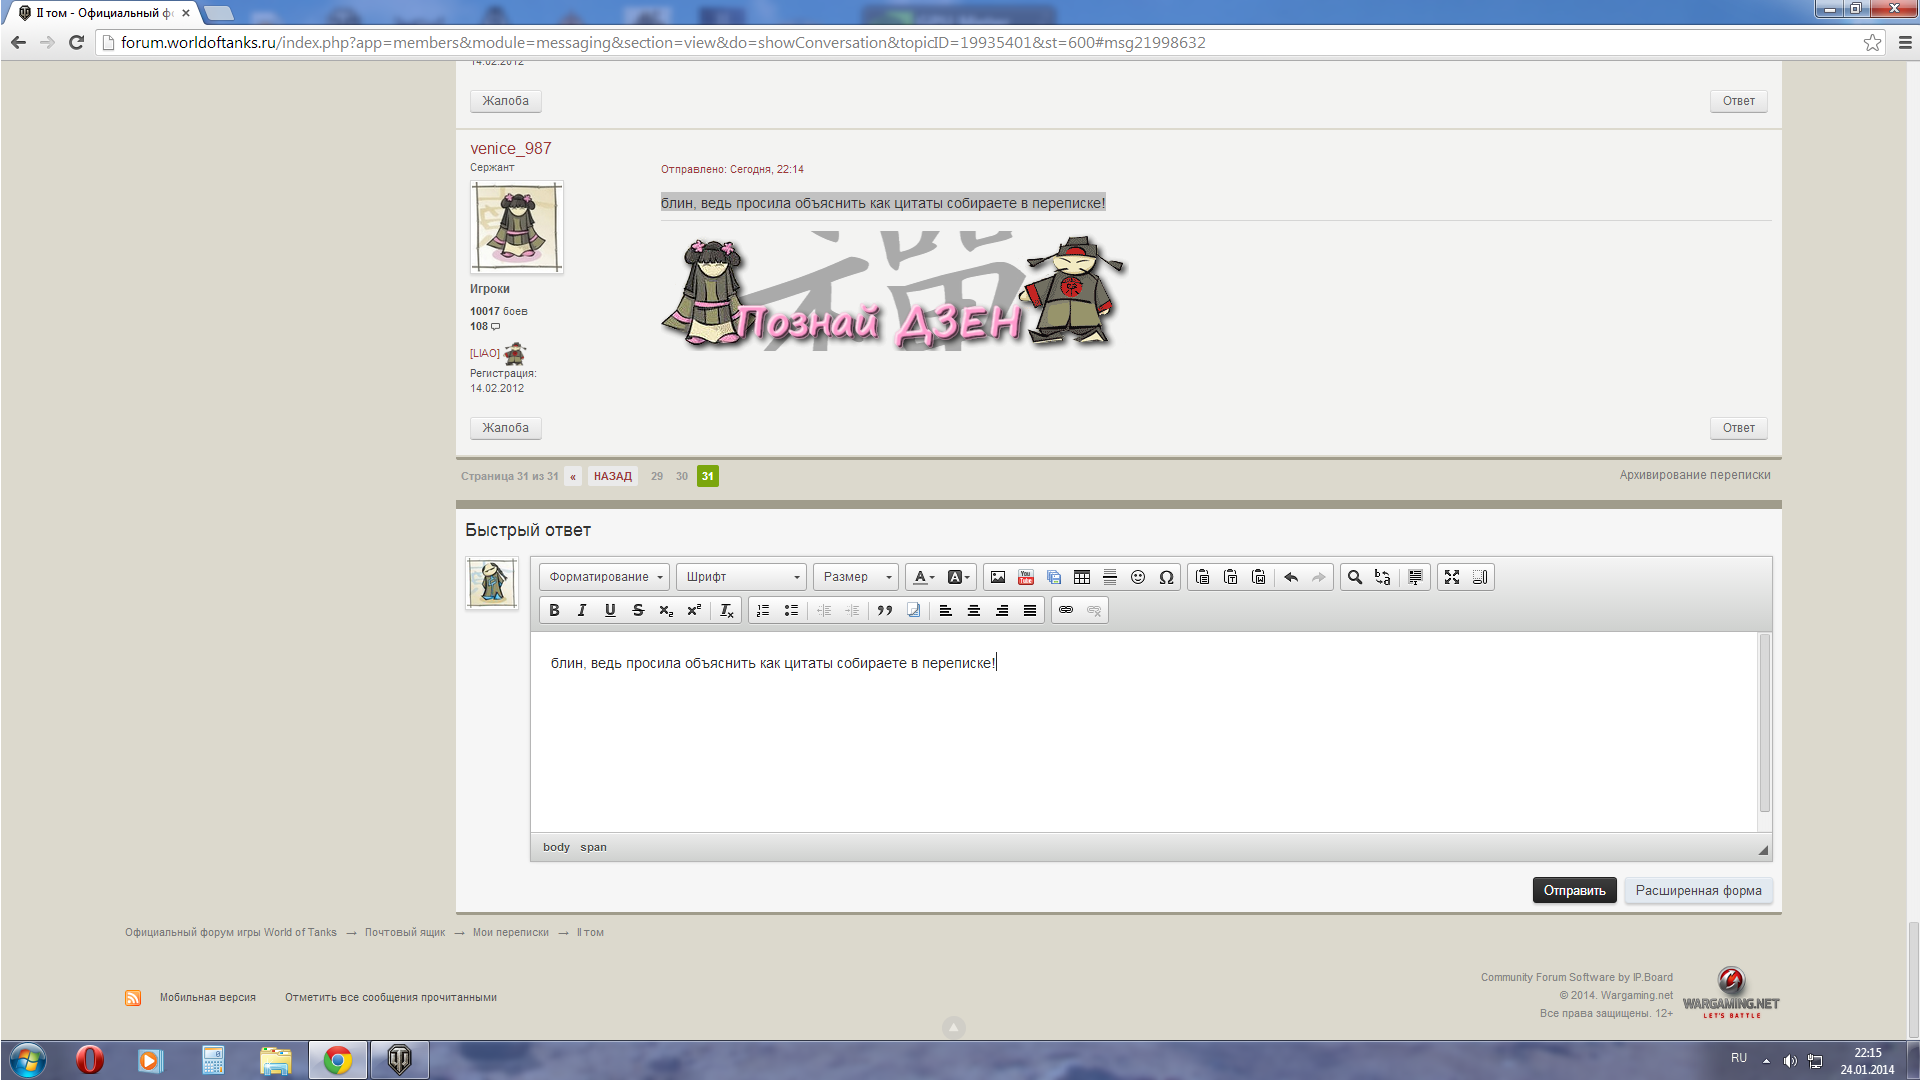Image resolution: width=1920 pixels, height=1080 pixels.
Task: Open smiley emoticon picker
Action: pos(1138,577)
